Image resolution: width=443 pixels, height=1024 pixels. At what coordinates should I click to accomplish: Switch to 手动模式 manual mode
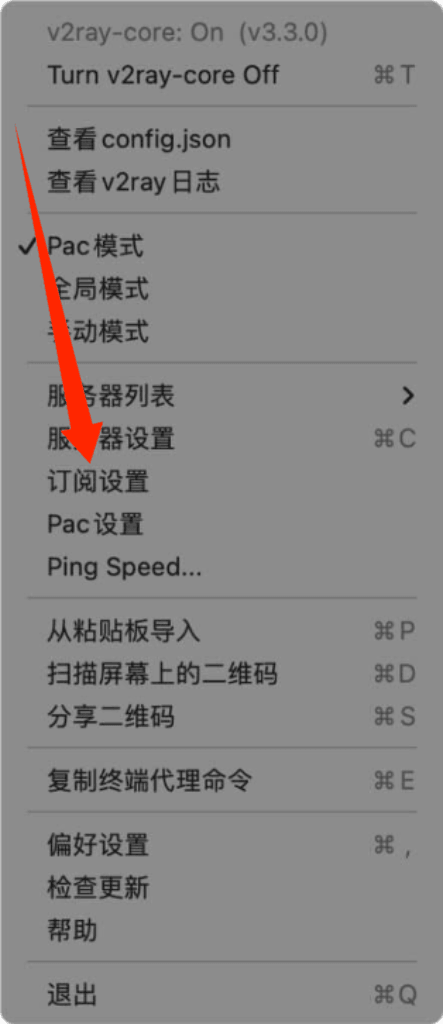pyautogui.click(x=222, y=331)
